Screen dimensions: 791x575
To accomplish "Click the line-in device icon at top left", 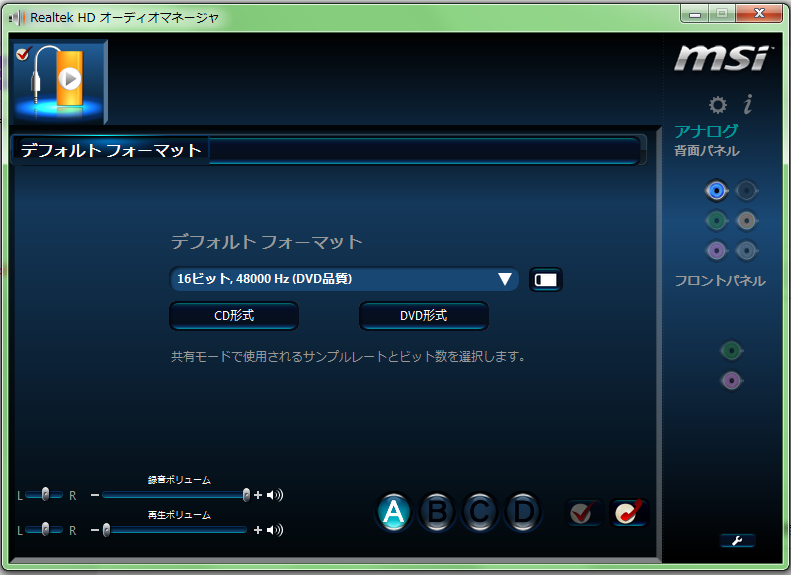I will 58,81.
